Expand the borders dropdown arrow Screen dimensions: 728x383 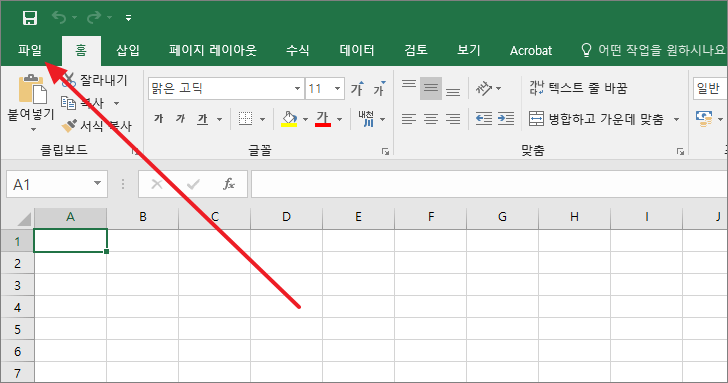[262, 120]
